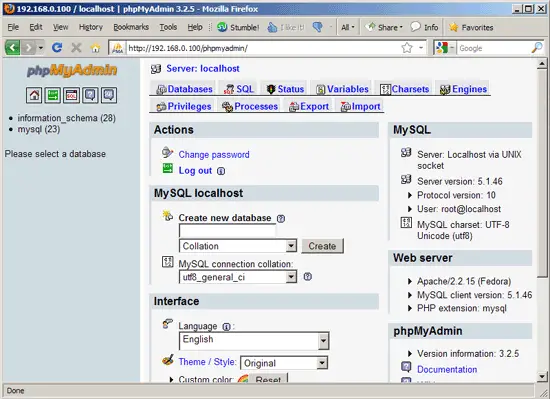Open the Firefox File menu
The width and height of the screenshot is (550, 399).
[x=13, y=27]
